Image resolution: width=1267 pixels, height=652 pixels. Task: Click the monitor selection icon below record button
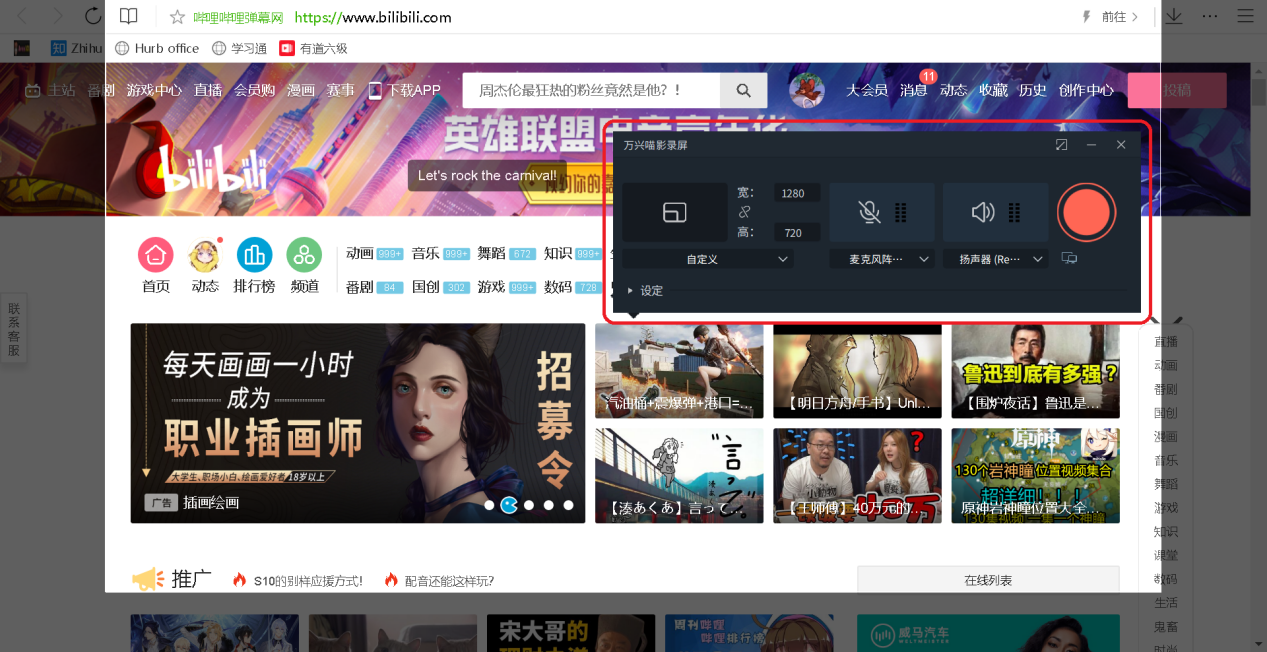point(1069,257)
